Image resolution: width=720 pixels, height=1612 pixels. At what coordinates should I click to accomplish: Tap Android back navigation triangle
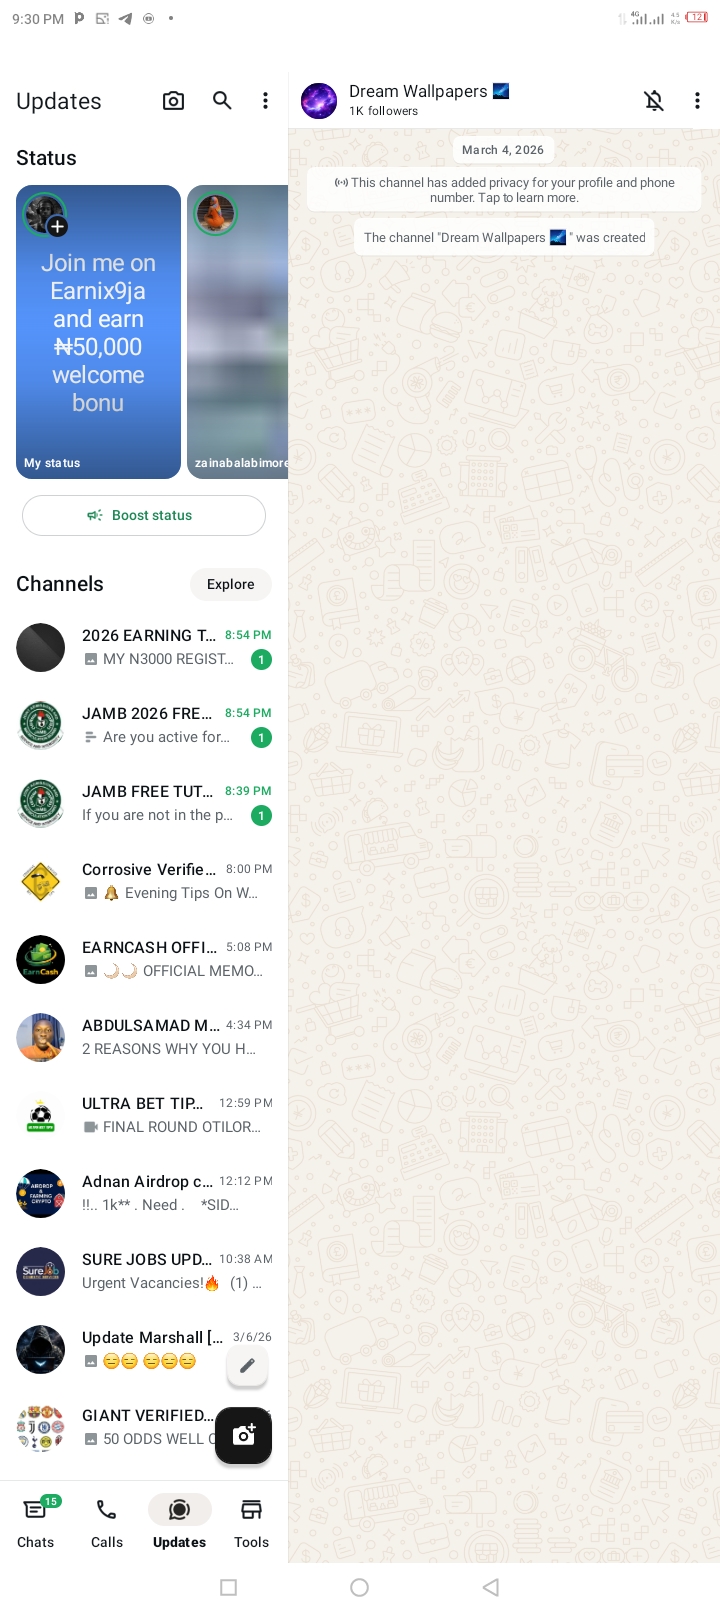pyautogui.click(x=490, y=1587)
